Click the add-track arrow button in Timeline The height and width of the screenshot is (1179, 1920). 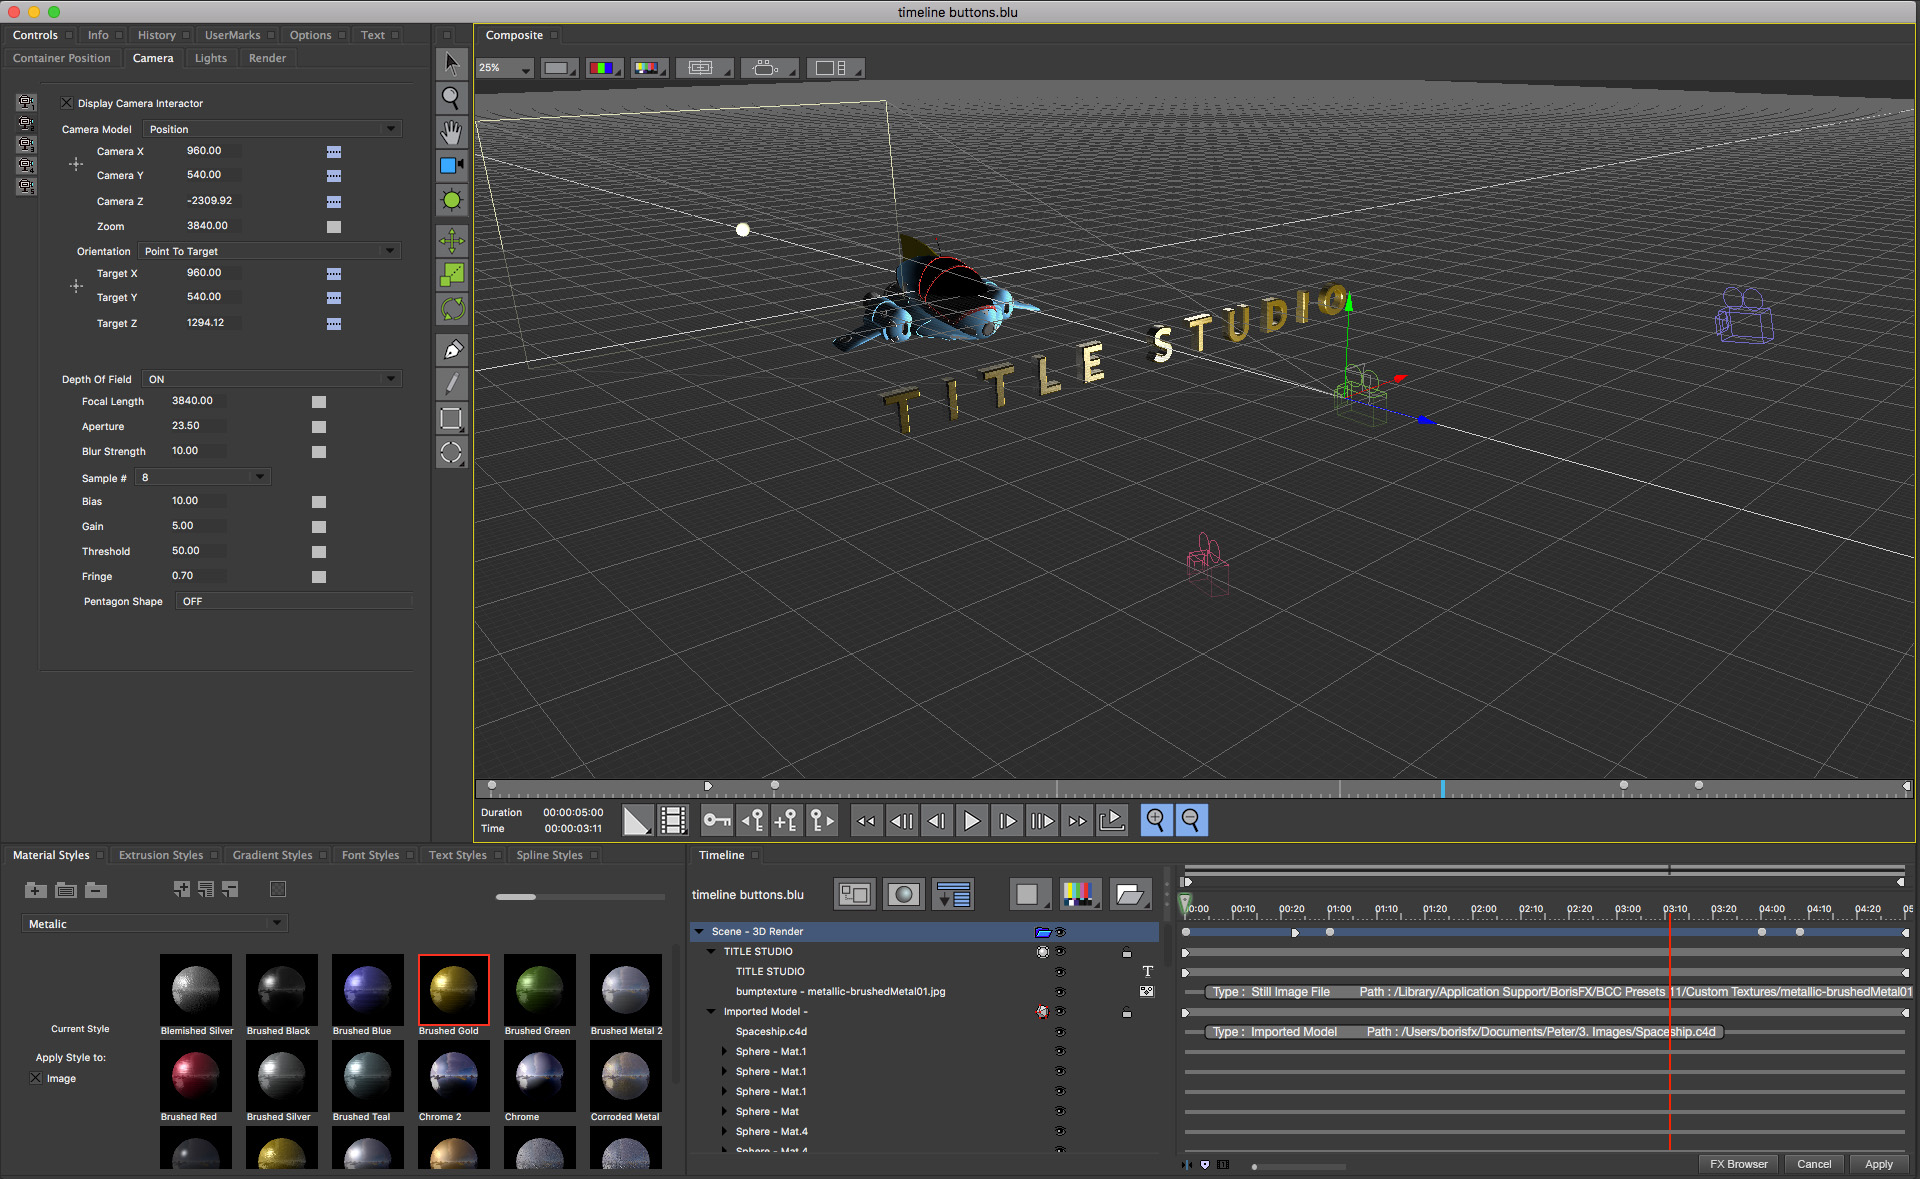[953, 894]
